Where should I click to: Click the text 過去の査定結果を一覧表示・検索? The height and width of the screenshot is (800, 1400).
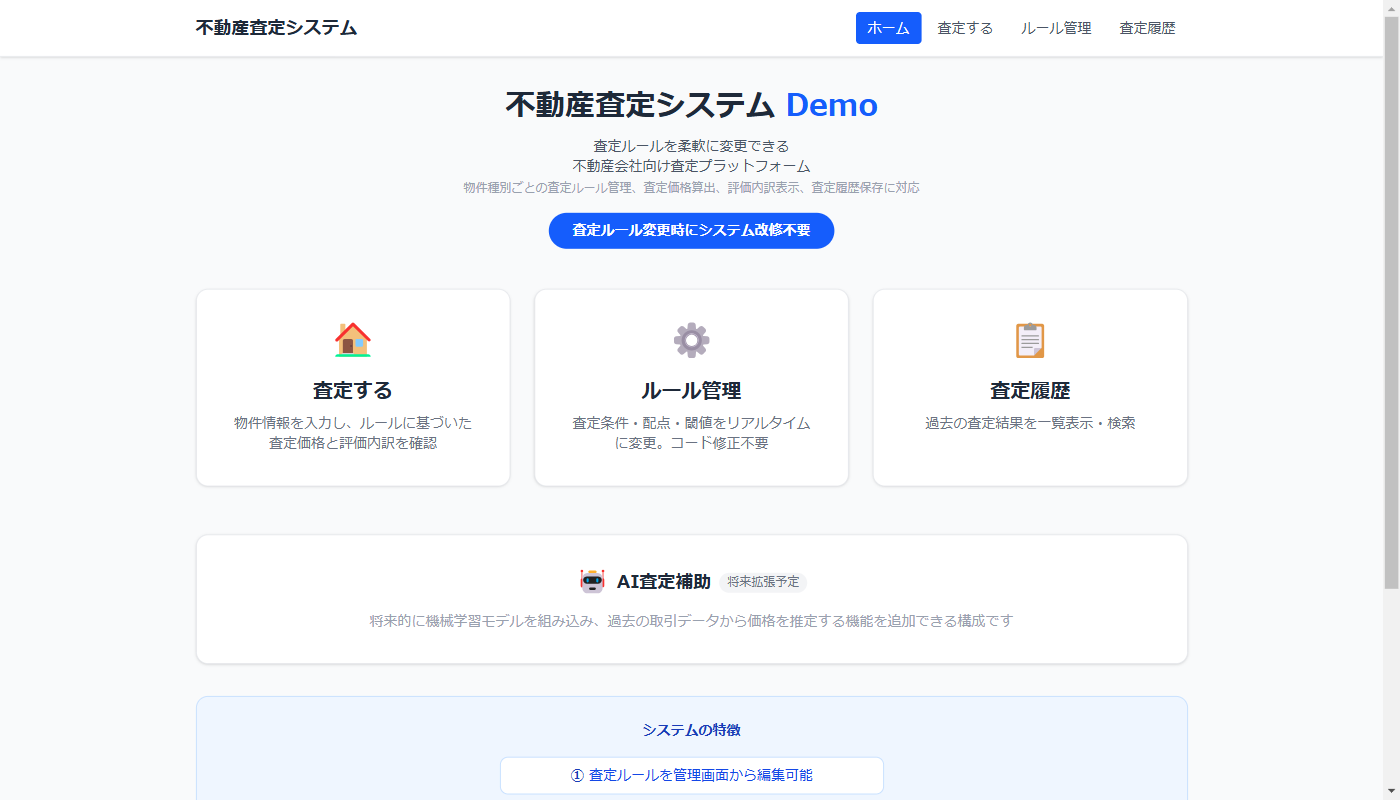(x=1030, y=423)
